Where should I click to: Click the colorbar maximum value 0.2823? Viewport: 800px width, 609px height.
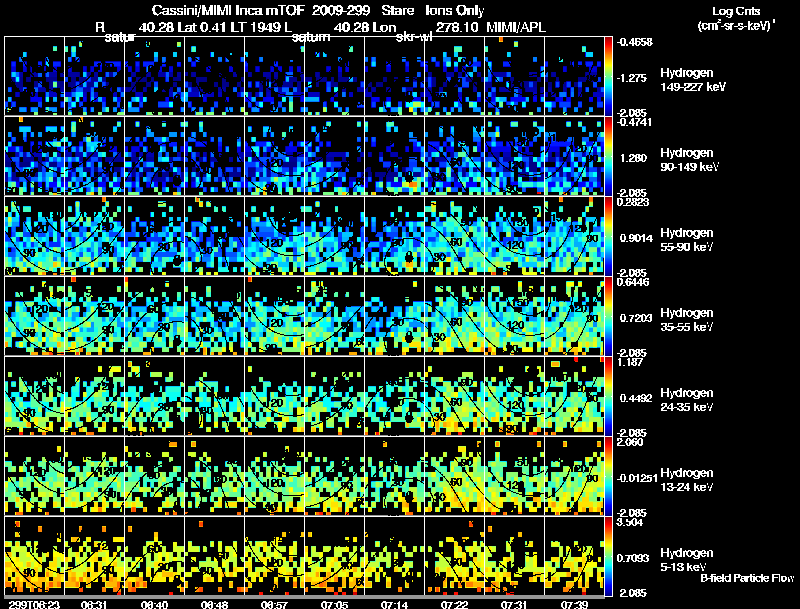(x=633, y=202)
